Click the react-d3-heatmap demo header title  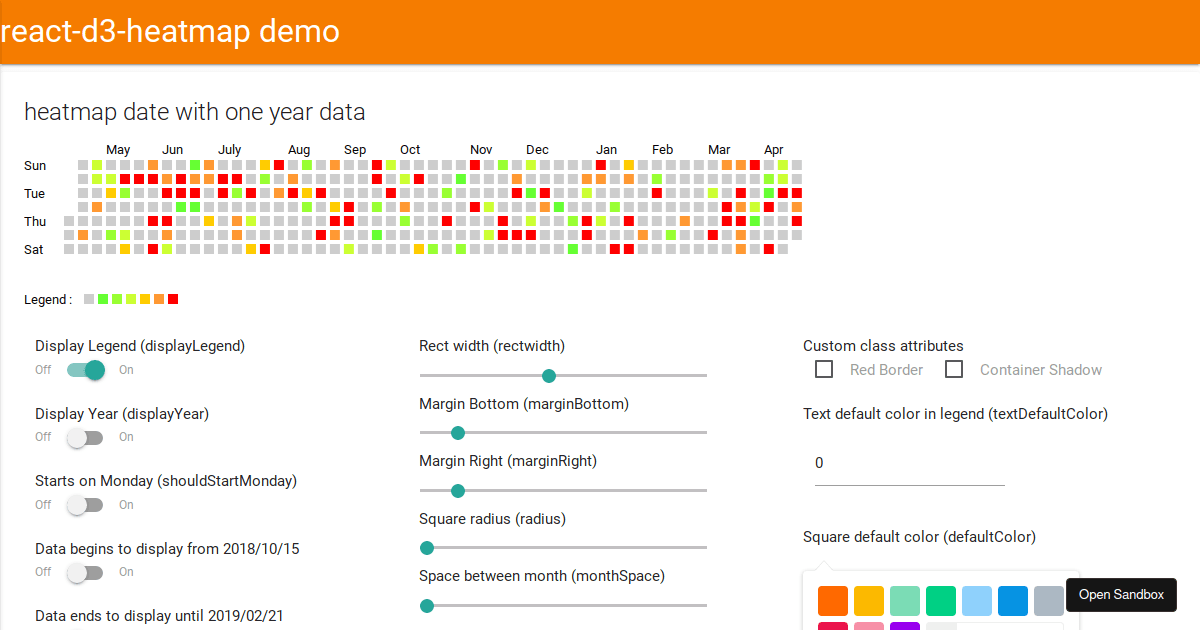coord(169,31)
